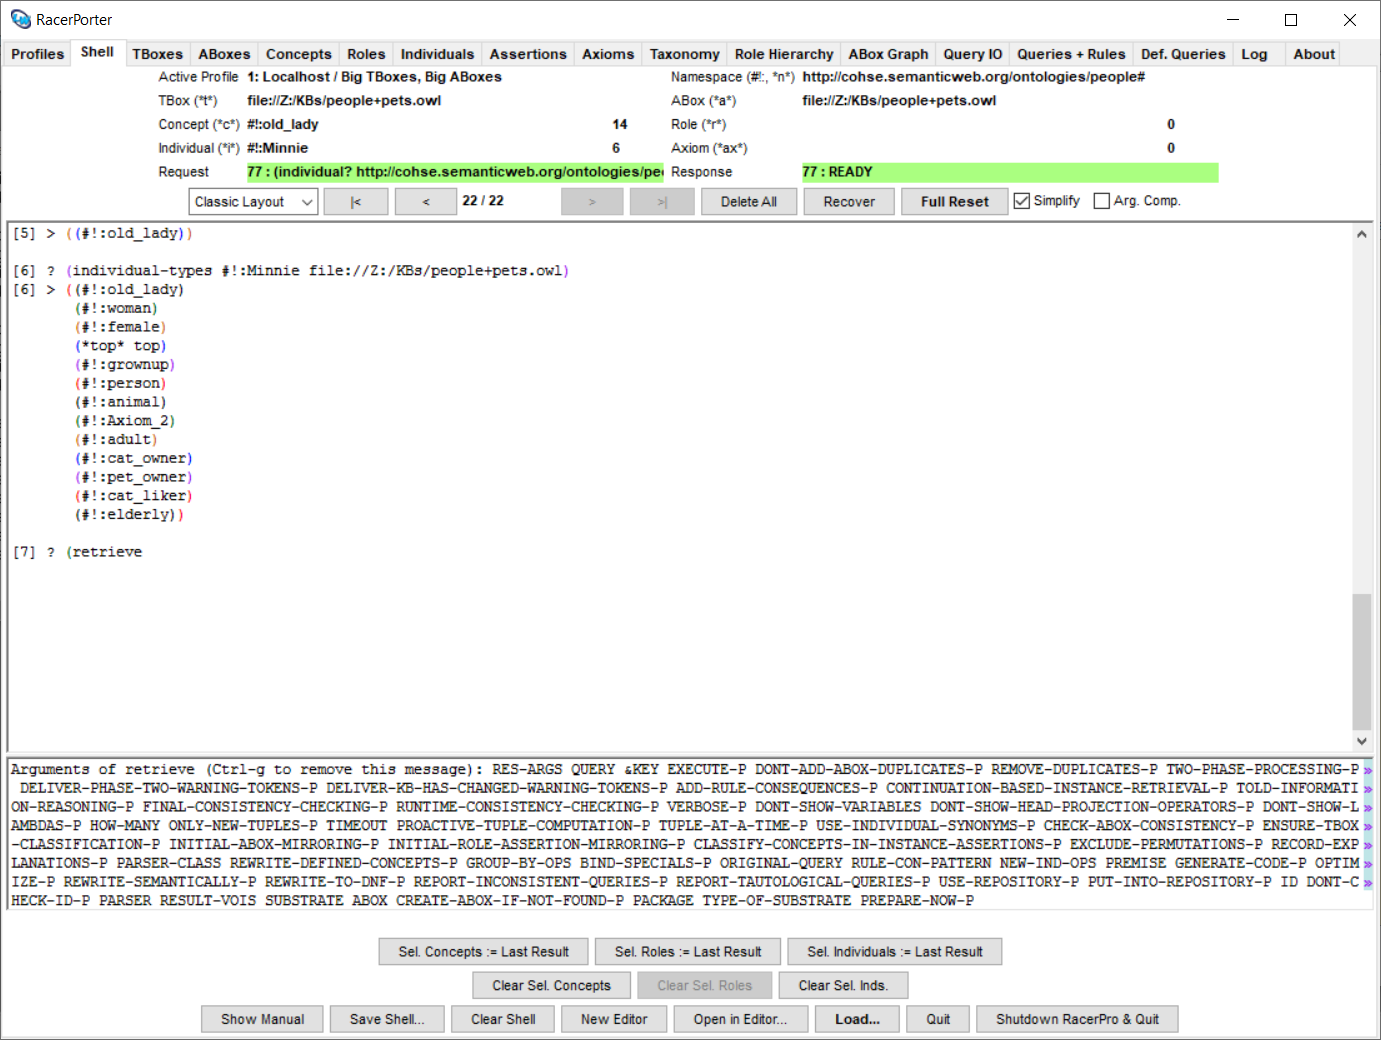This screenshot has width=1381, height=1040.
Task: Click the shell vertical scrollbar thumb
Action: 1361,662
